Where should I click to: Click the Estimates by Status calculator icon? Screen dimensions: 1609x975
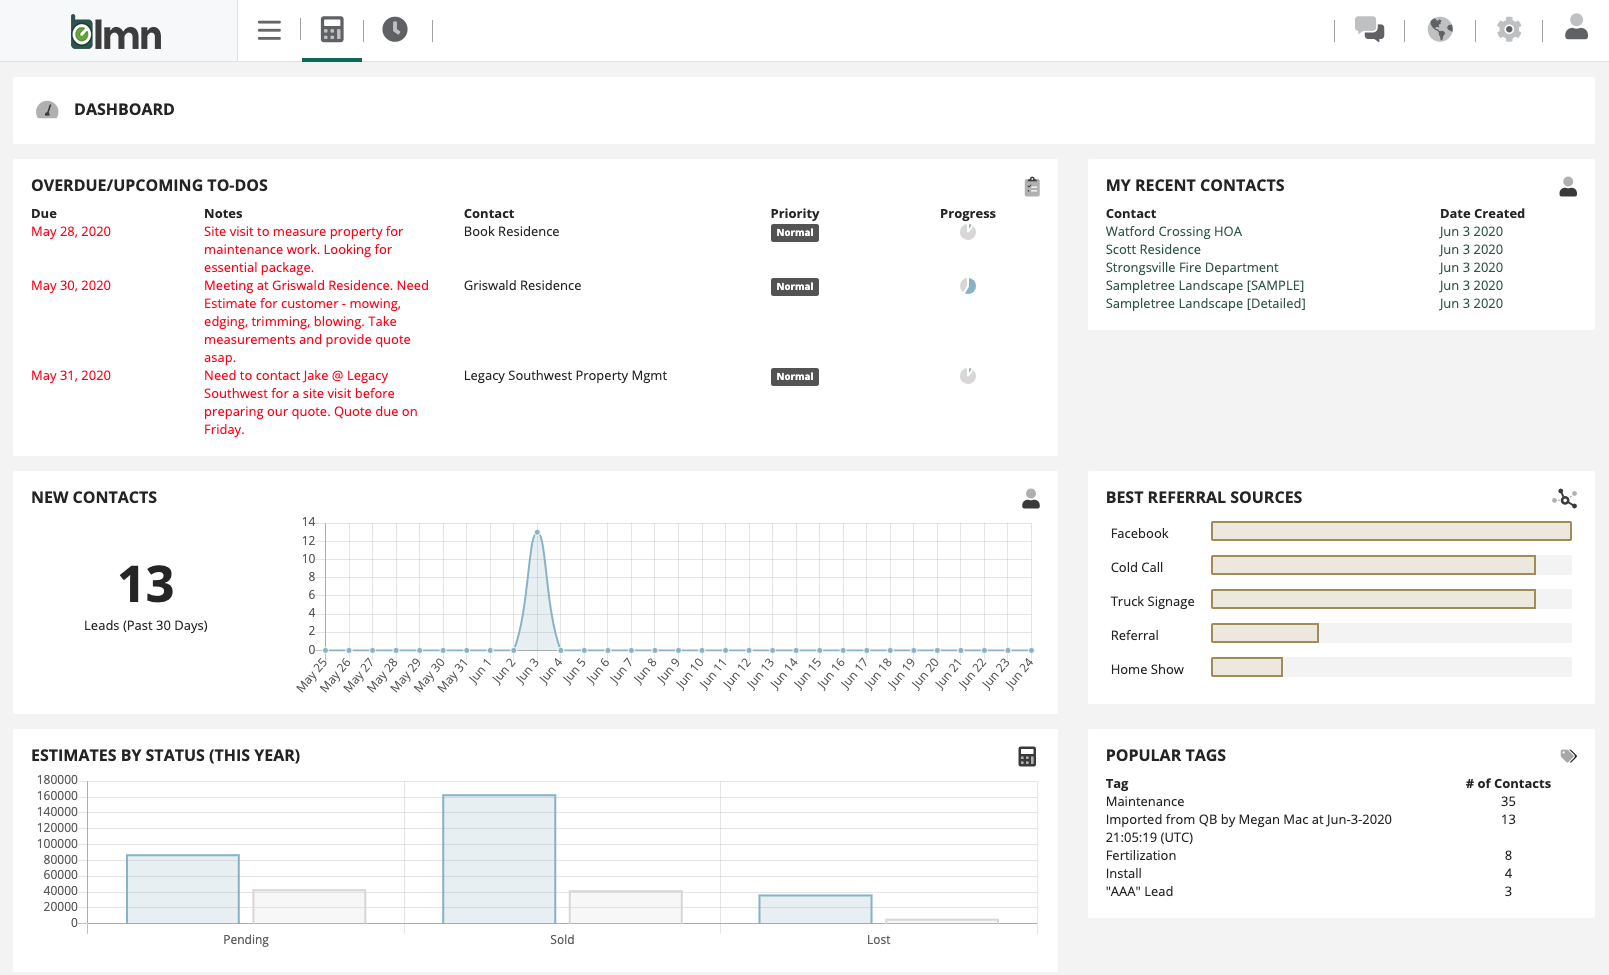(1027, 756)
